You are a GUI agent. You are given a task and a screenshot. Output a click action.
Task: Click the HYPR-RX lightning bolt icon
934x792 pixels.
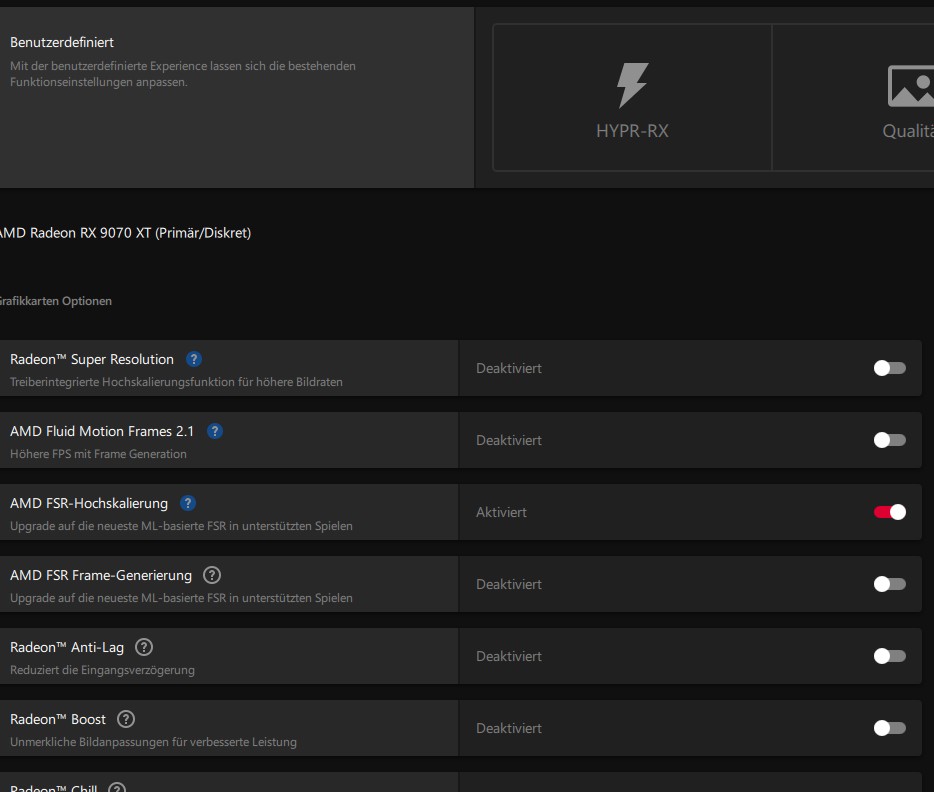click(632, 85)
